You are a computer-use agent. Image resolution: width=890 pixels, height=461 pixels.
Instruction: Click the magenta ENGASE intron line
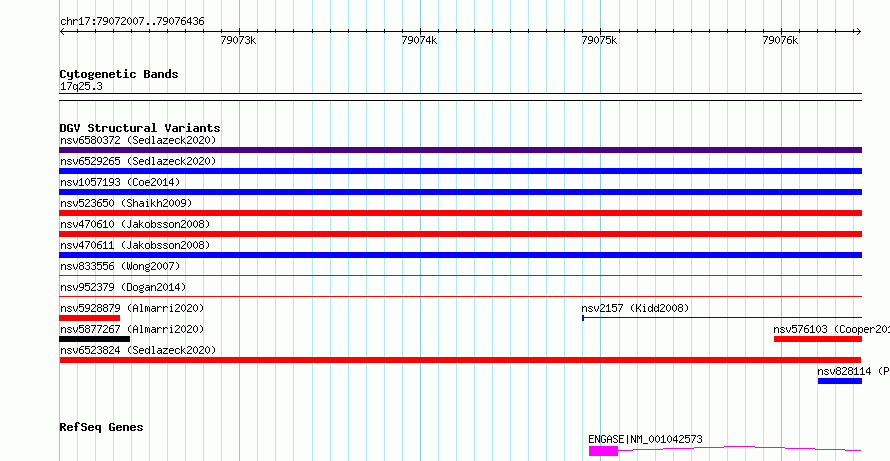740,449
